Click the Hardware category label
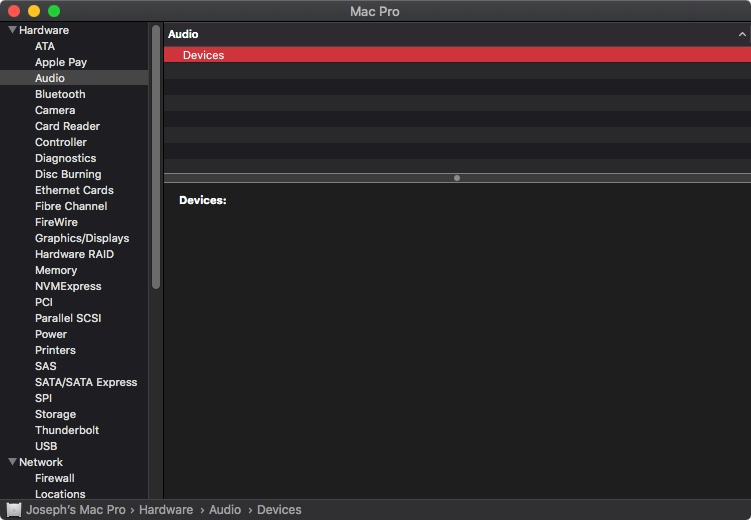This screenshot has height=520, width=751. click(44, 30)
